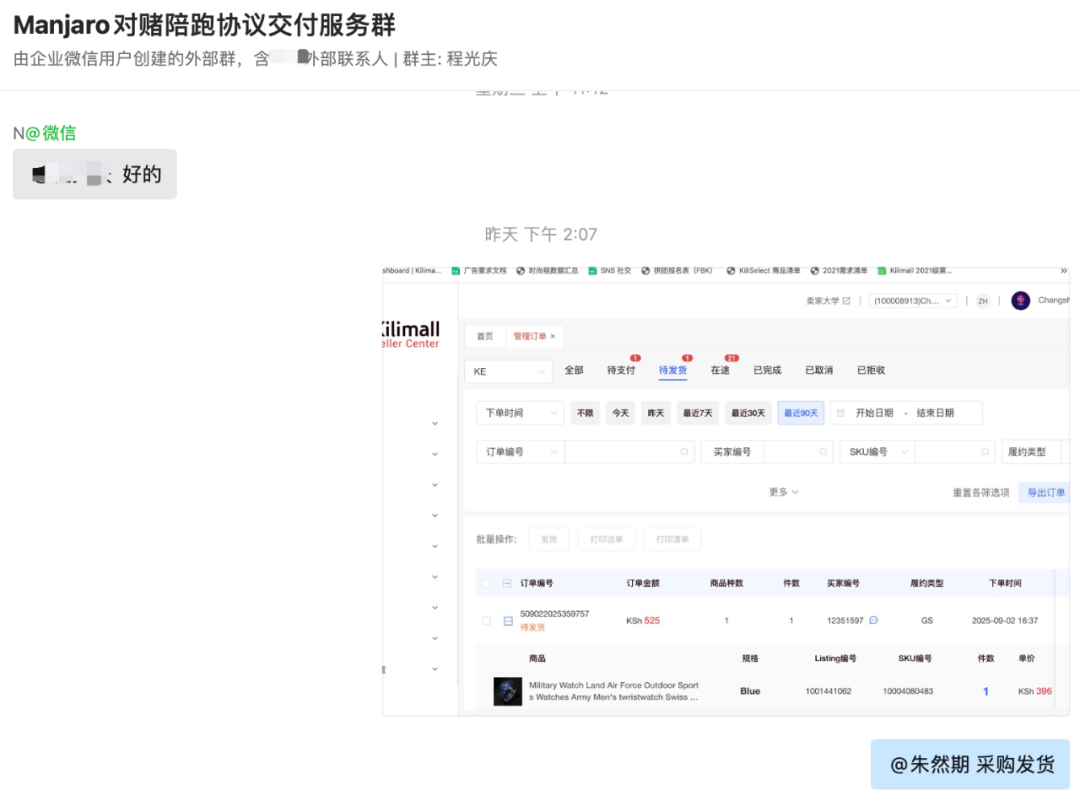Open the SNS 社交 bookmark
1080x796 pixels.
(x=610, y=271)
